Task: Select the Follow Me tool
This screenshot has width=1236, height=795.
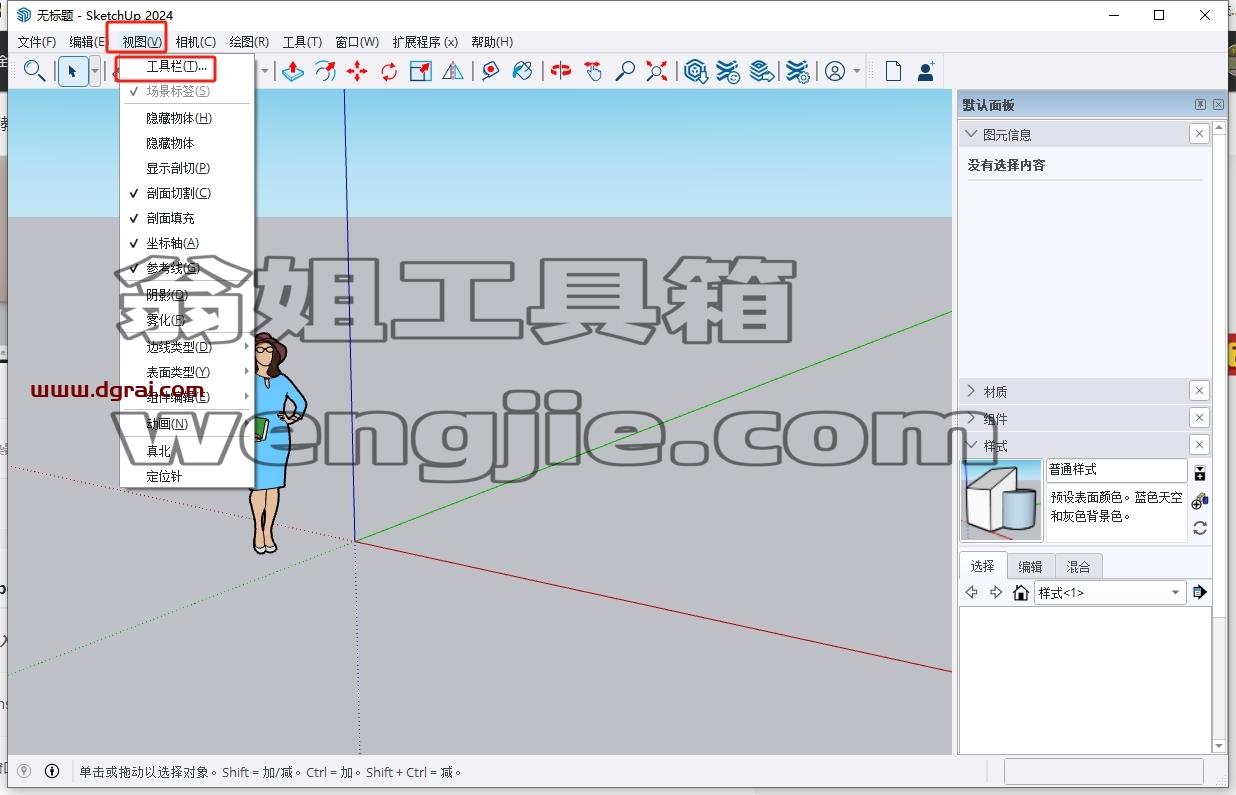Action: tap(325, 71)
